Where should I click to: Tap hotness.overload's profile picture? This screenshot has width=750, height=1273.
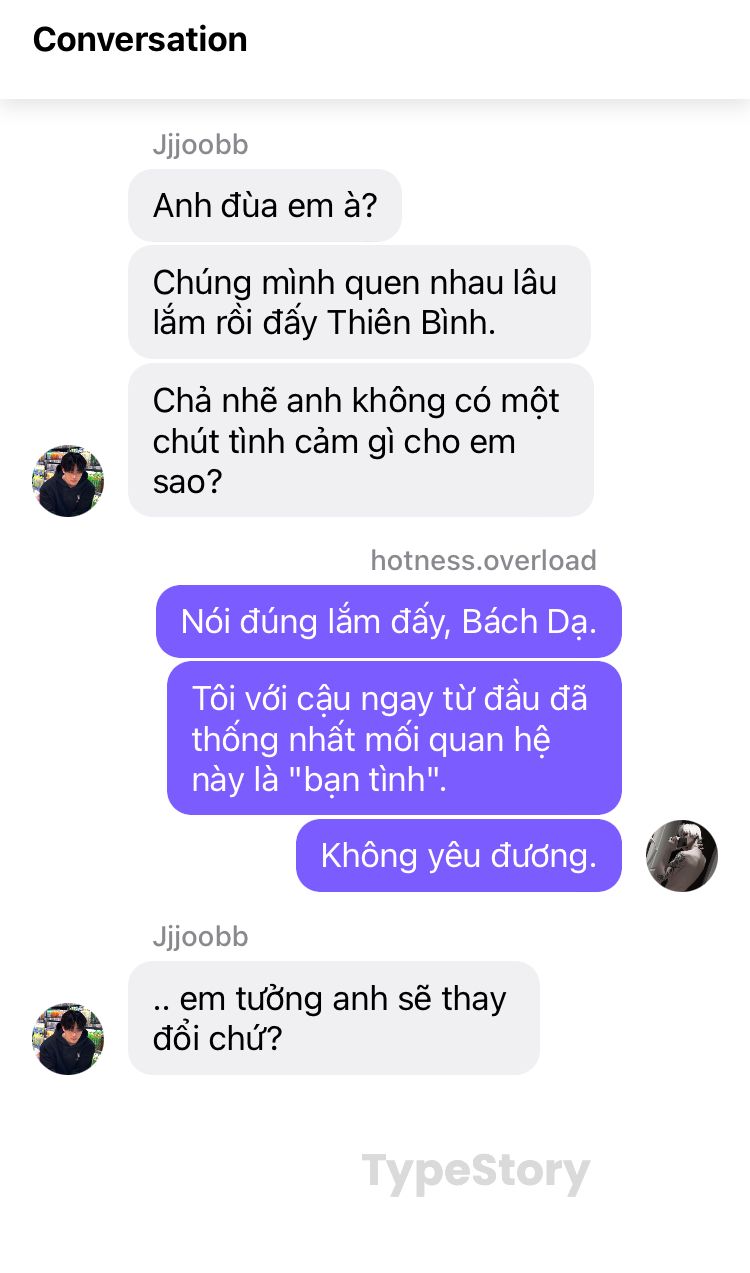pos(682,856)
